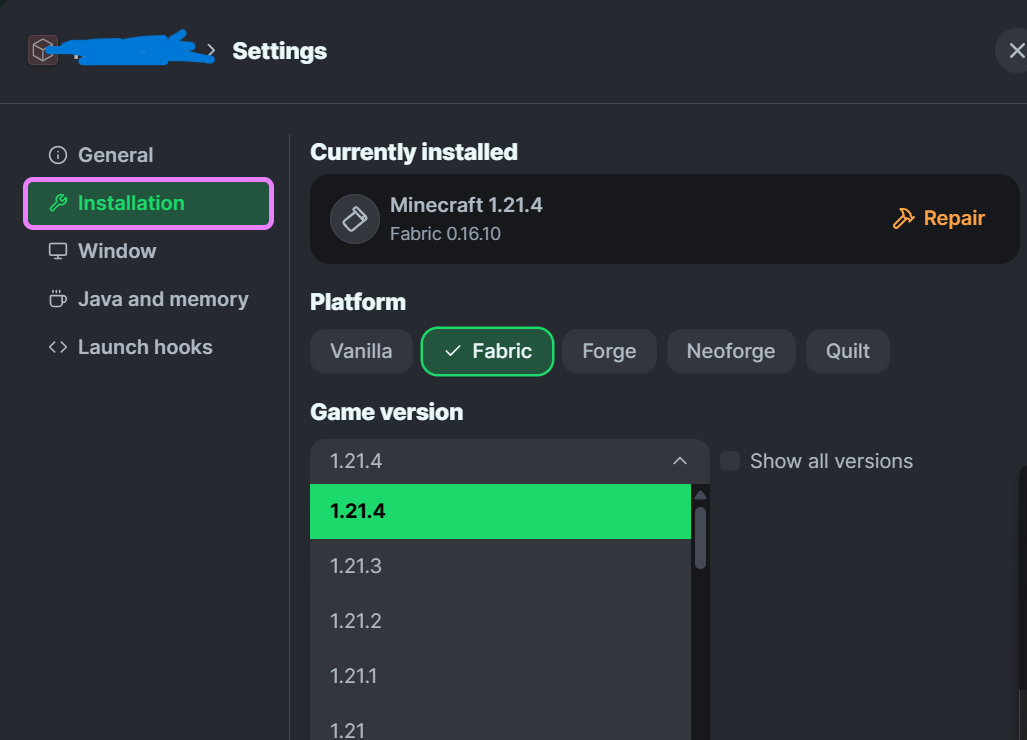This screenshot has width=1027, height=740.
Task: Open the Installation settings tab
Action: (149, 203)
